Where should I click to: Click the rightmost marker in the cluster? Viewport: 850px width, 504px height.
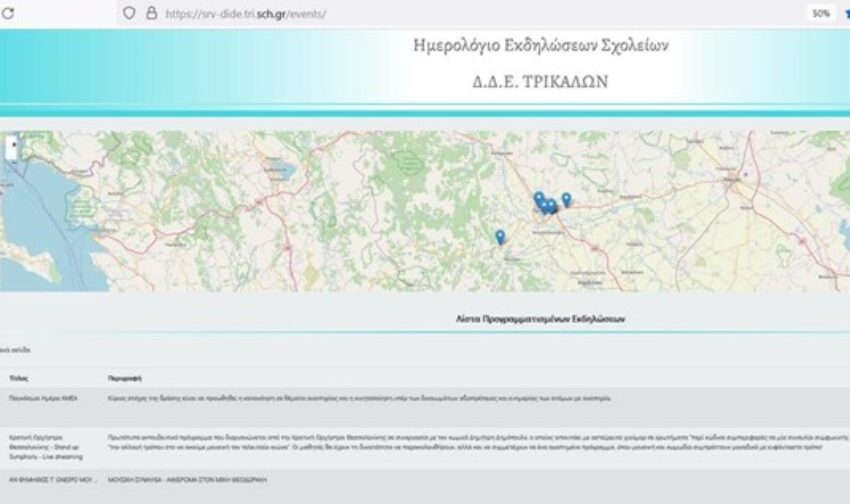click(x=566, y=200)
